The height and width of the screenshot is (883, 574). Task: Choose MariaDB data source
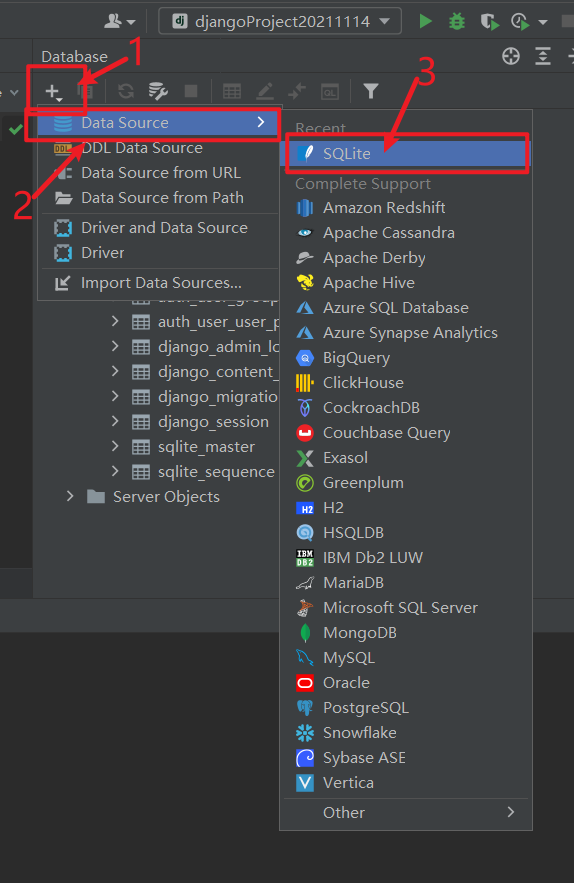(406, 583)
